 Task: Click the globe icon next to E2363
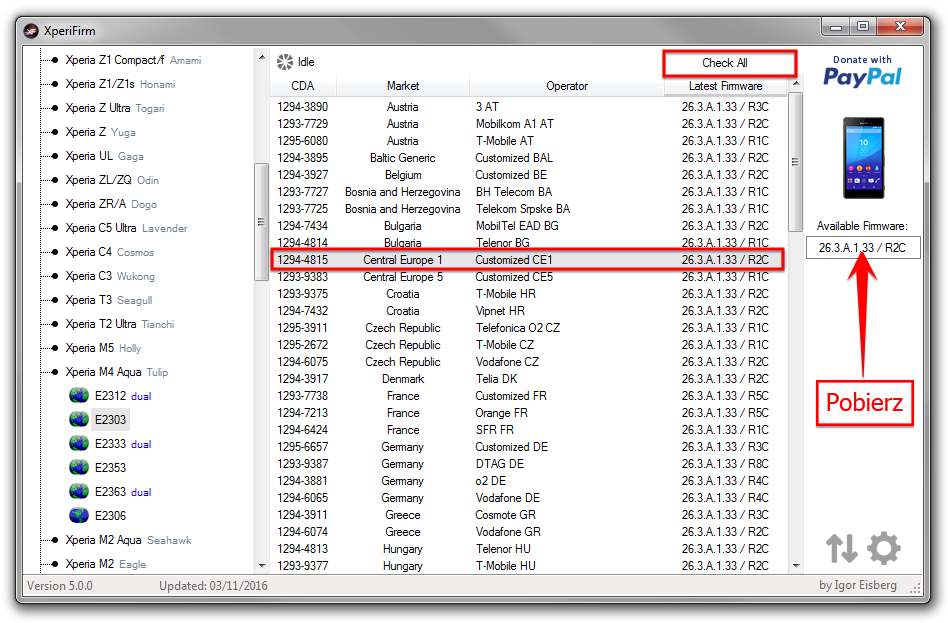click(x=79, y=491)
